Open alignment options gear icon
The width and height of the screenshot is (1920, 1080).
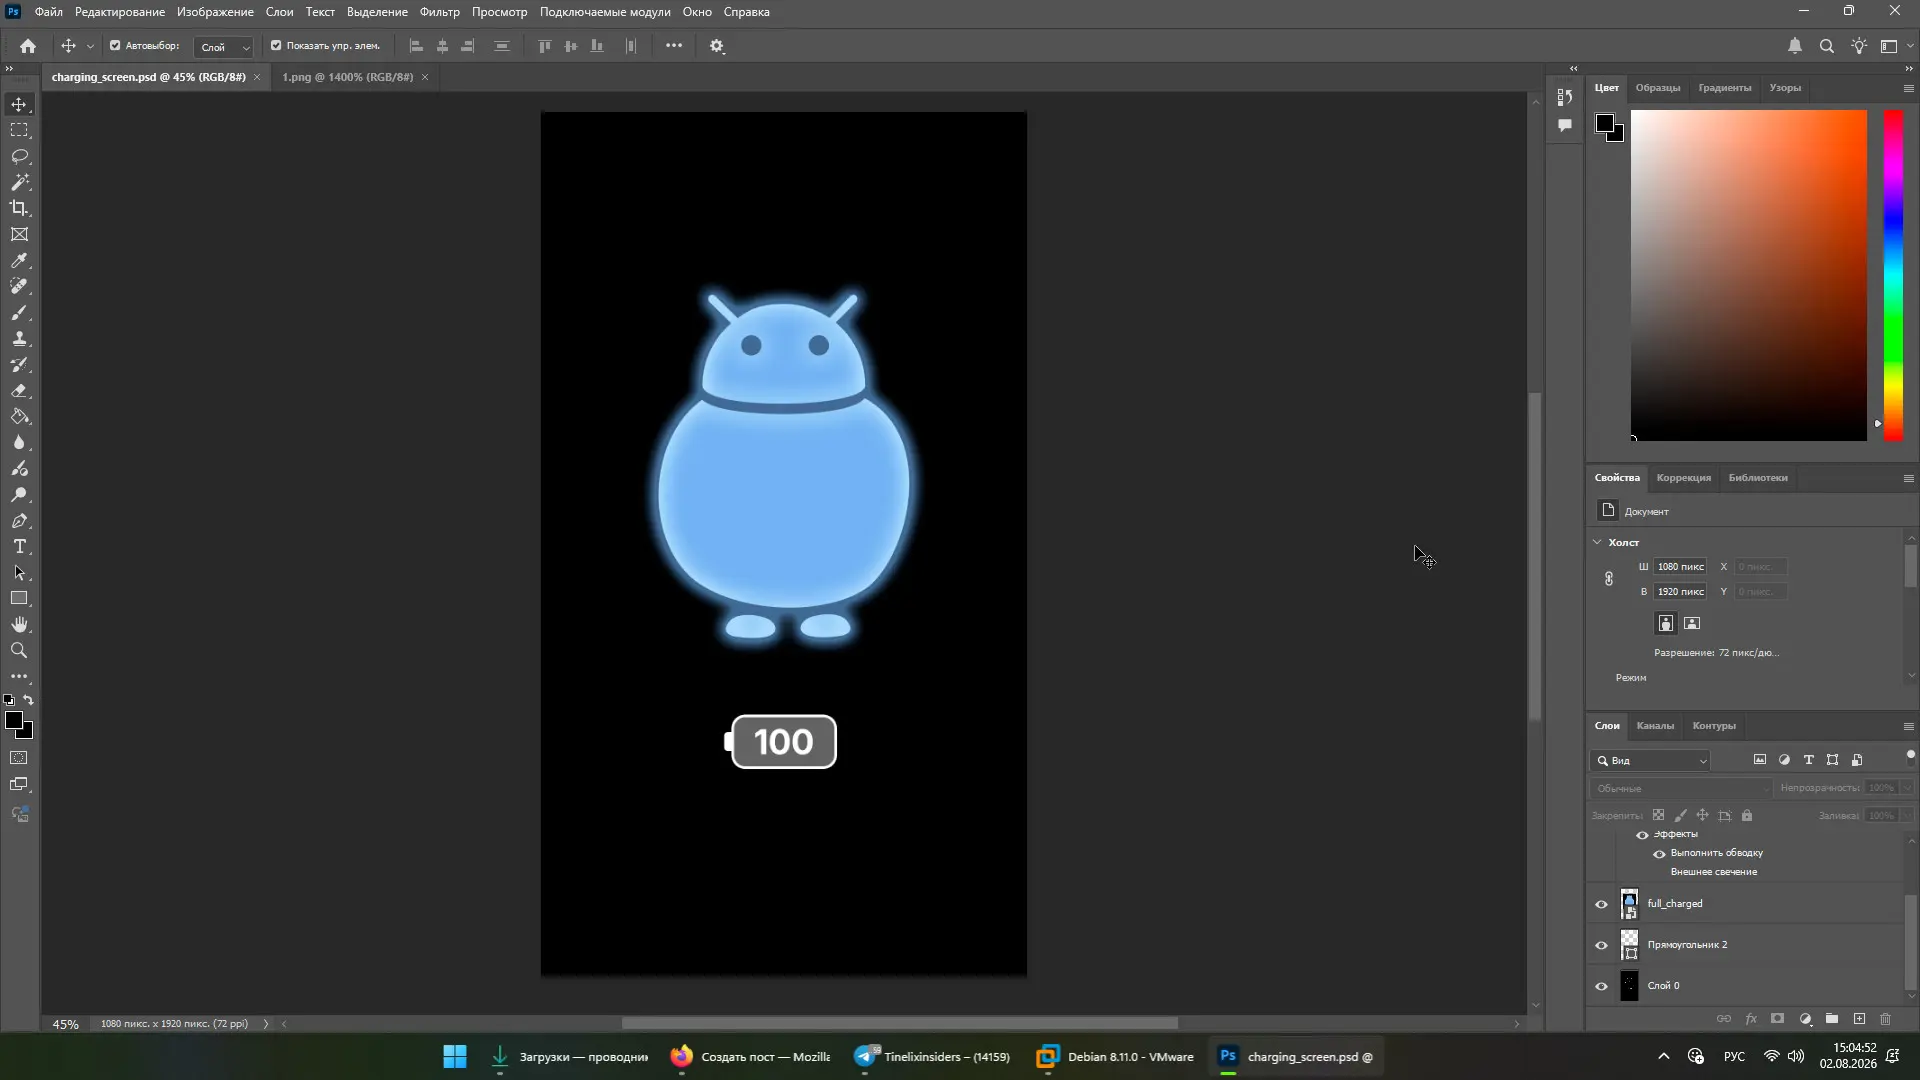point(717,46)
